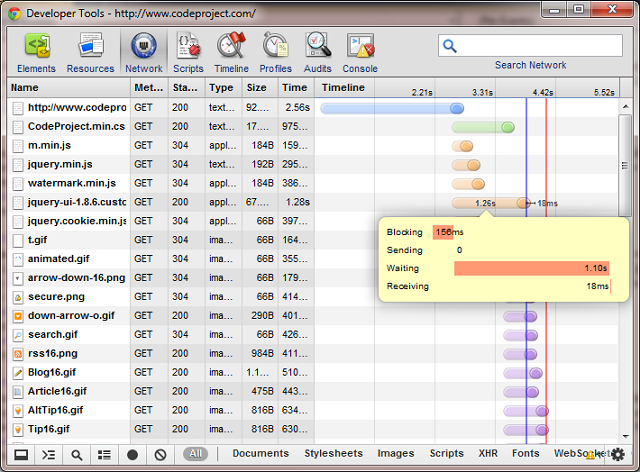Click the rss16.png file icon

[18, 354]
